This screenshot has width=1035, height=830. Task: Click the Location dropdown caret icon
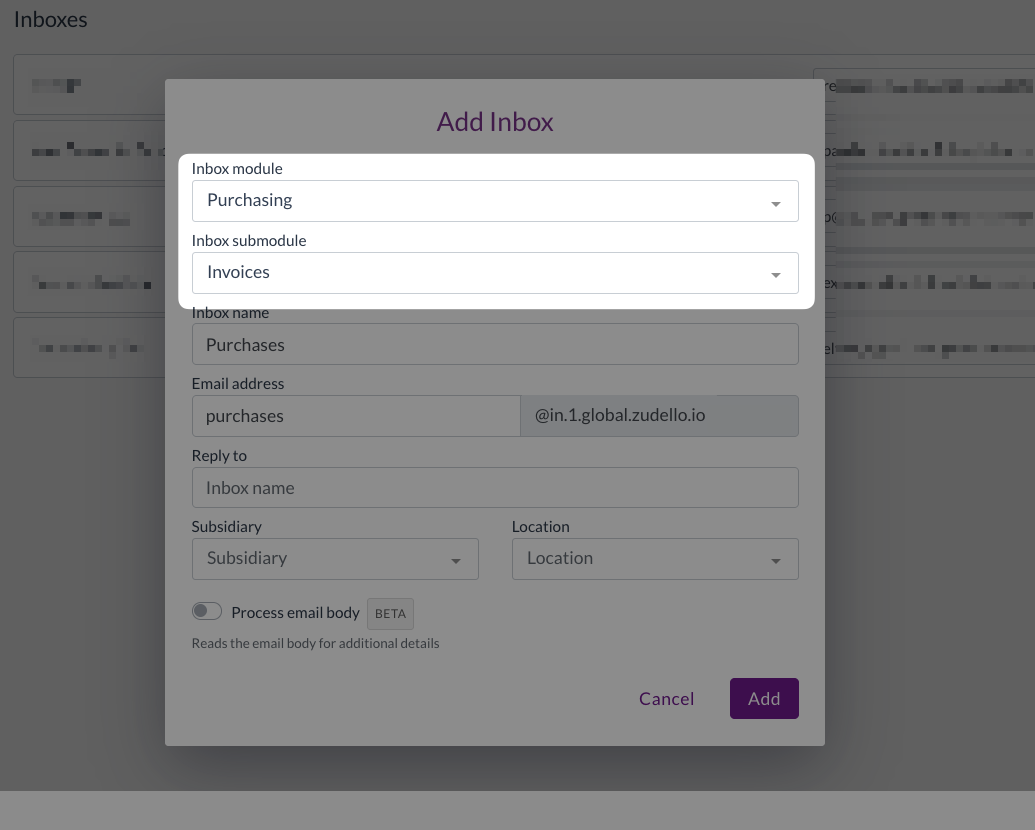tap(775, 561)
